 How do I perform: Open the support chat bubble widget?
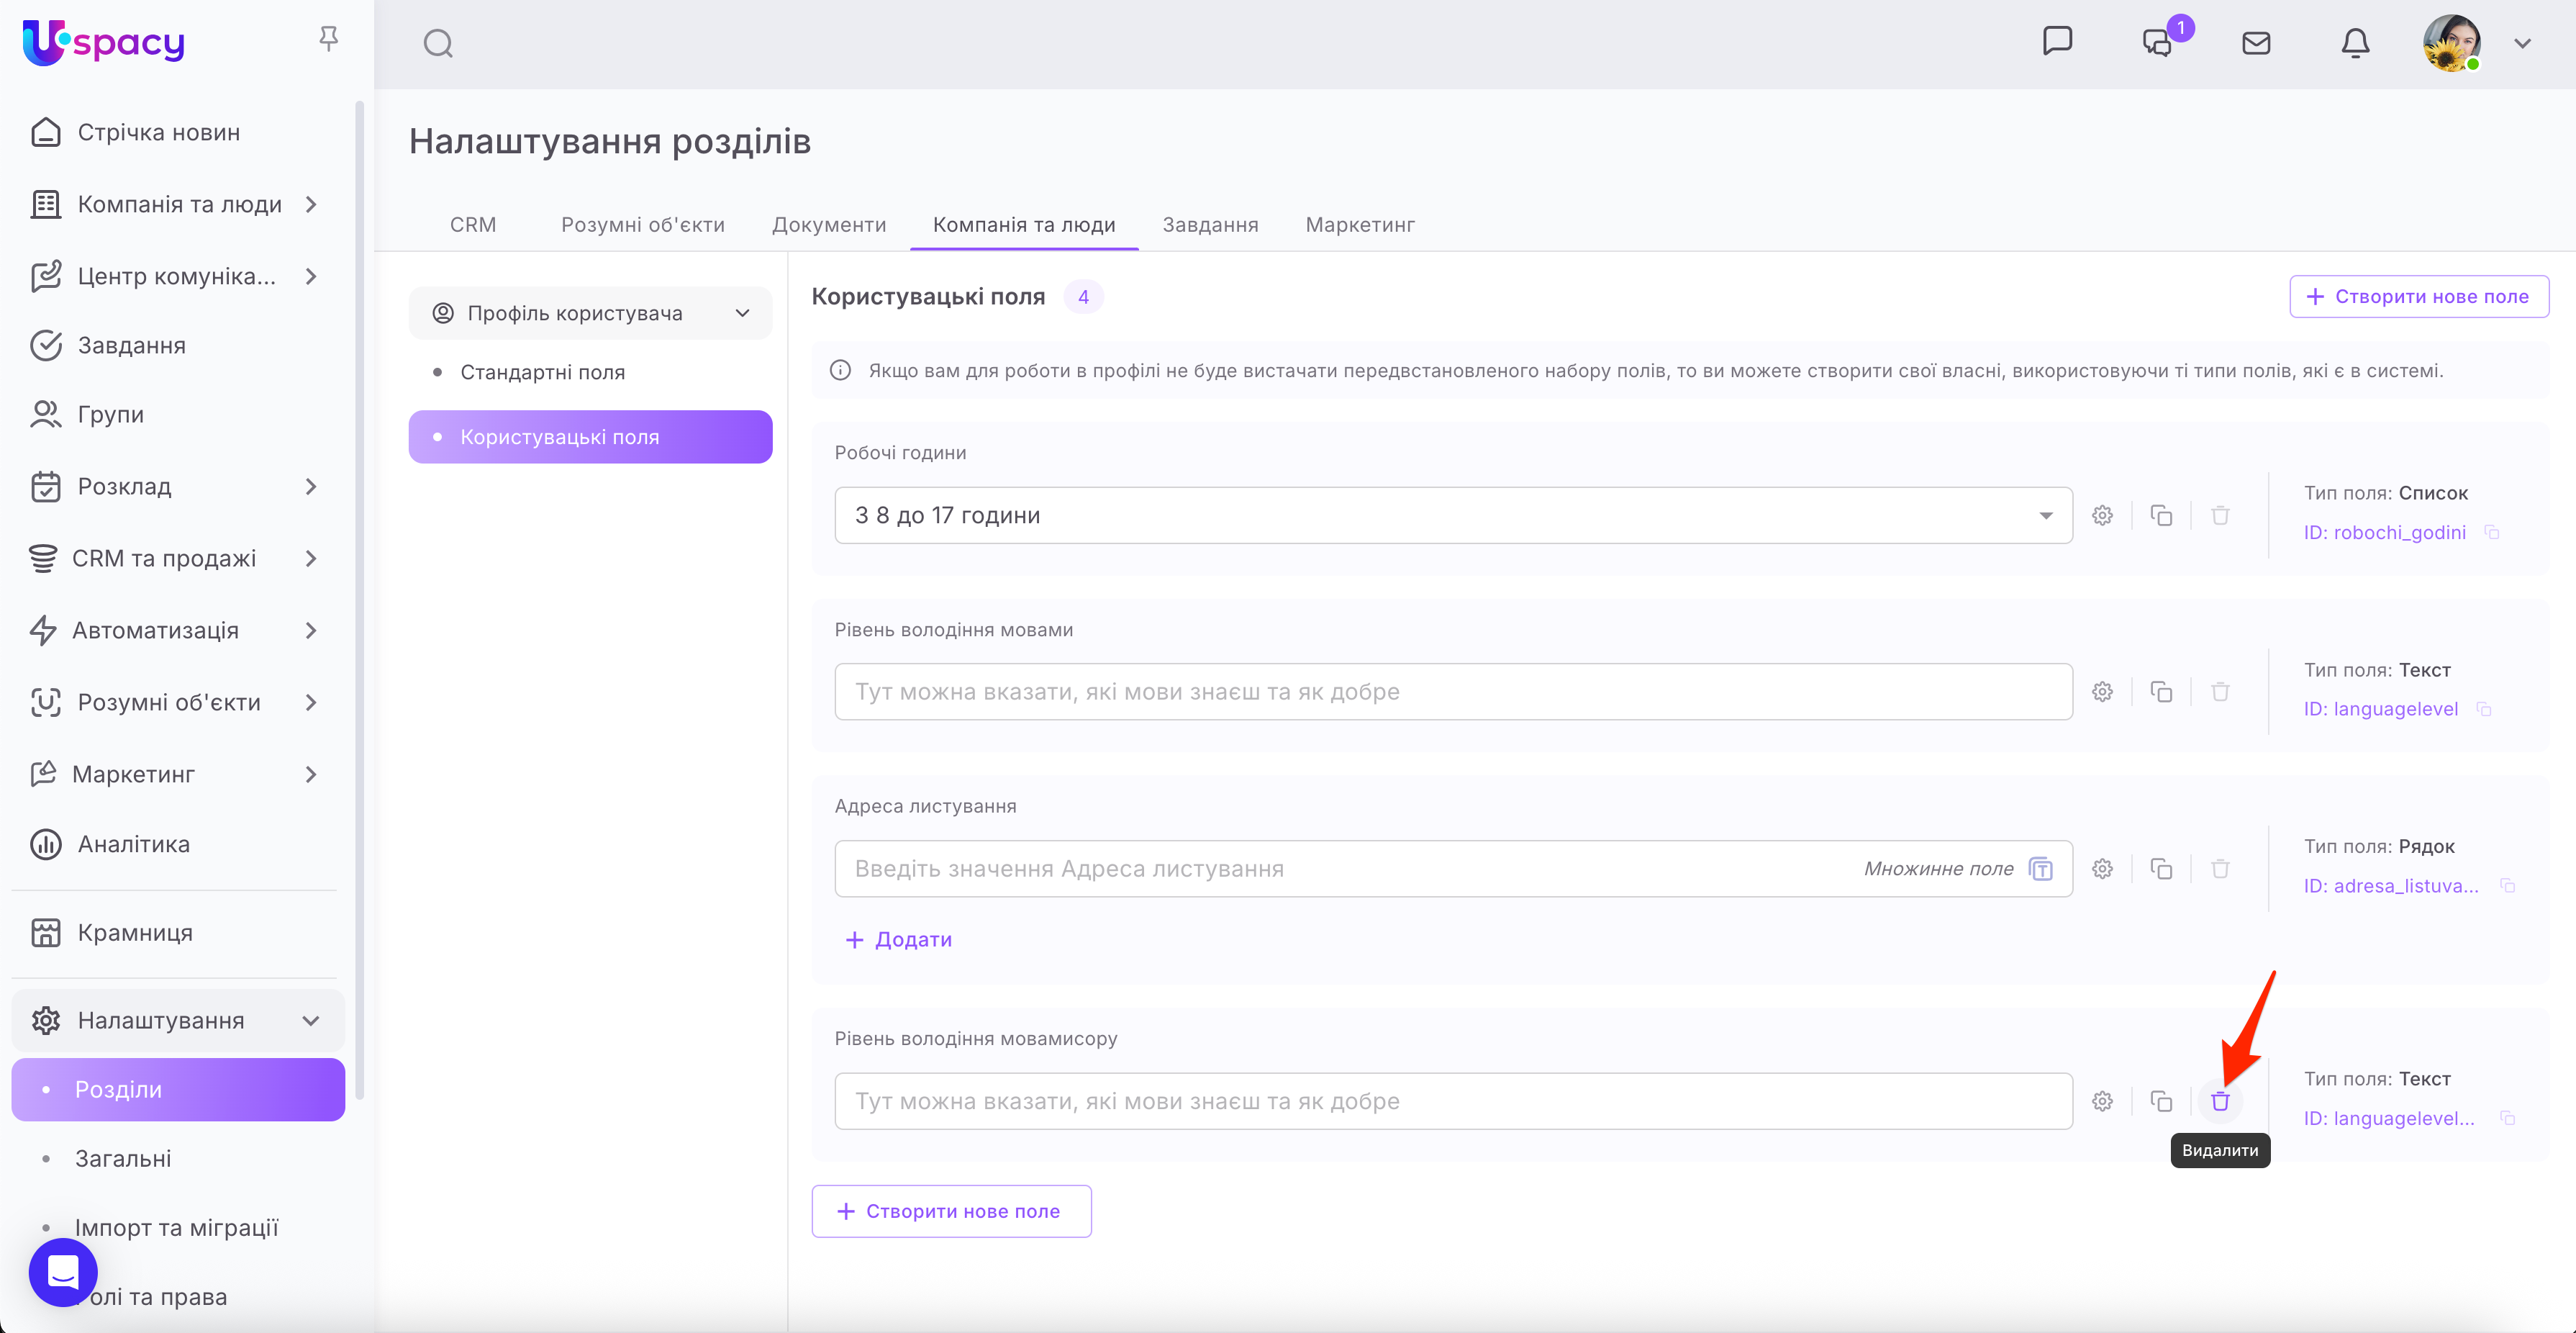(63, 1272)
